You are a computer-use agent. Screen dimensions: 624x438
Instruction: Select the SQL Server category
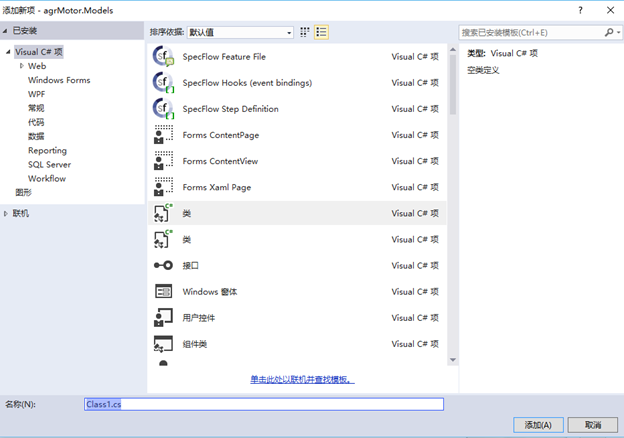(49, 164)
